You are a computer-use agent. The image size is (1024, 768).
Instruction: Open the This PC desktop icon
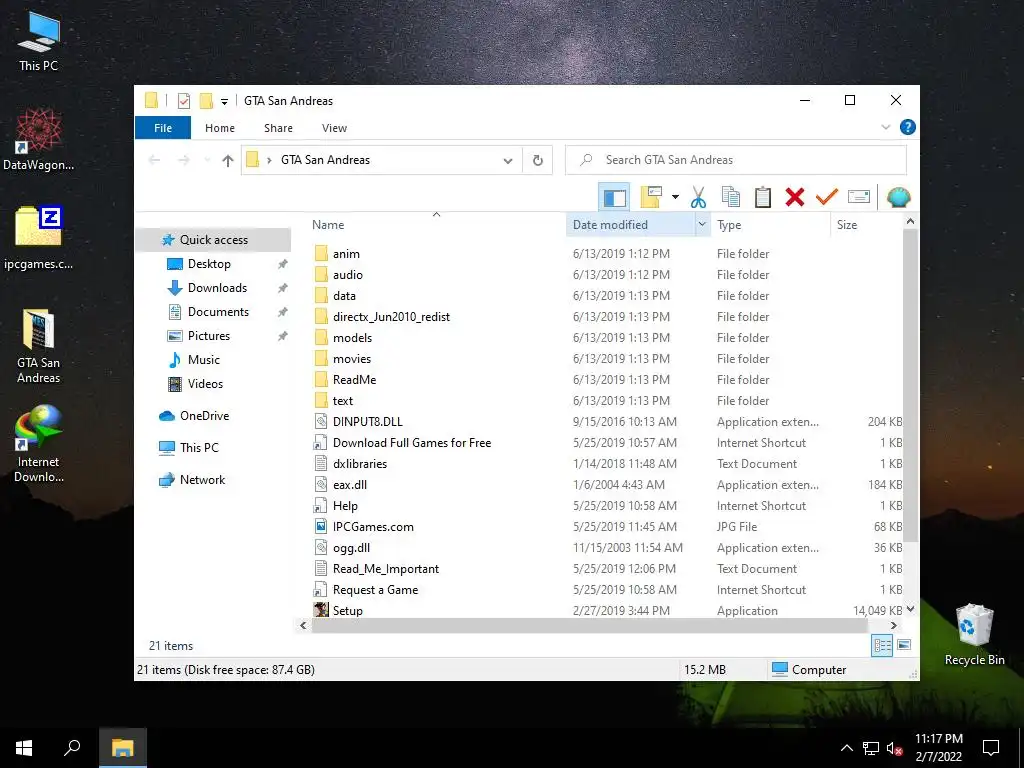(x=39, y=40)
